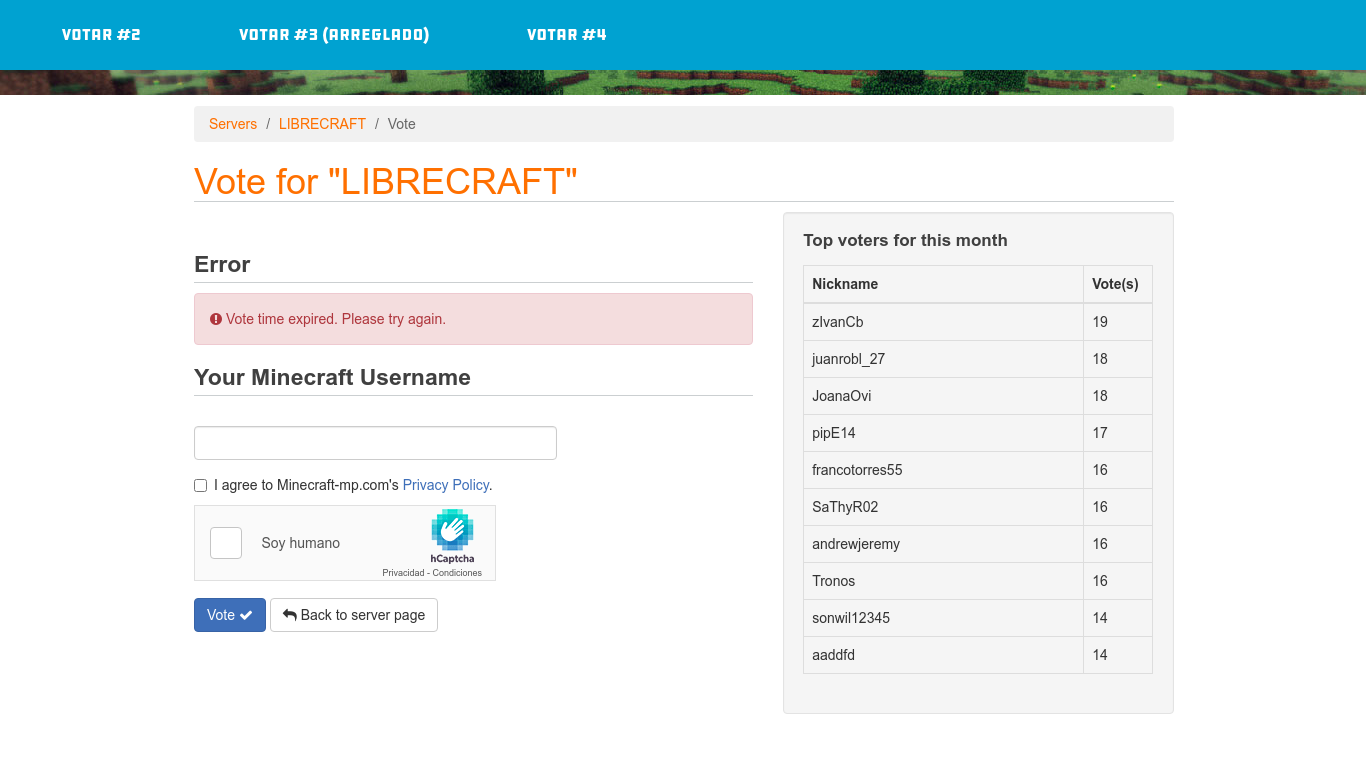Open the Privacy Policy link

point(445,485)
